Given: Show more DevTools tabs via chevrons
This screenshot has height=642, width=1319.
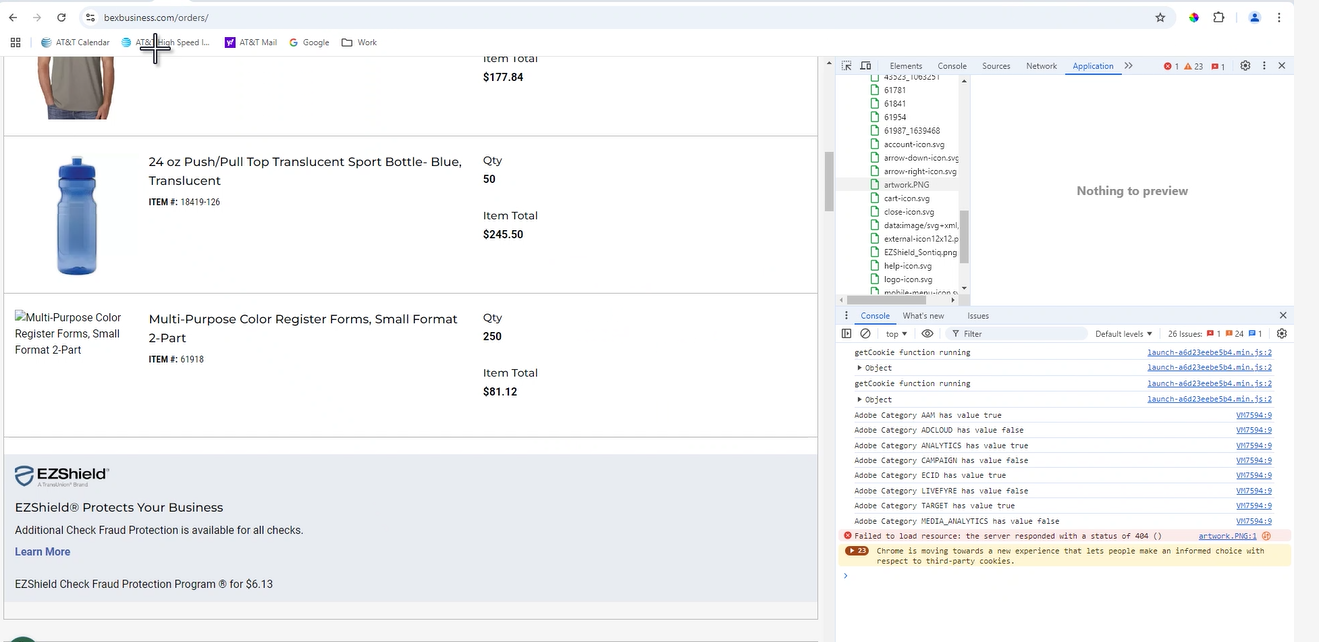Looking at the screenshot, I should click(x=1128, y=66).
